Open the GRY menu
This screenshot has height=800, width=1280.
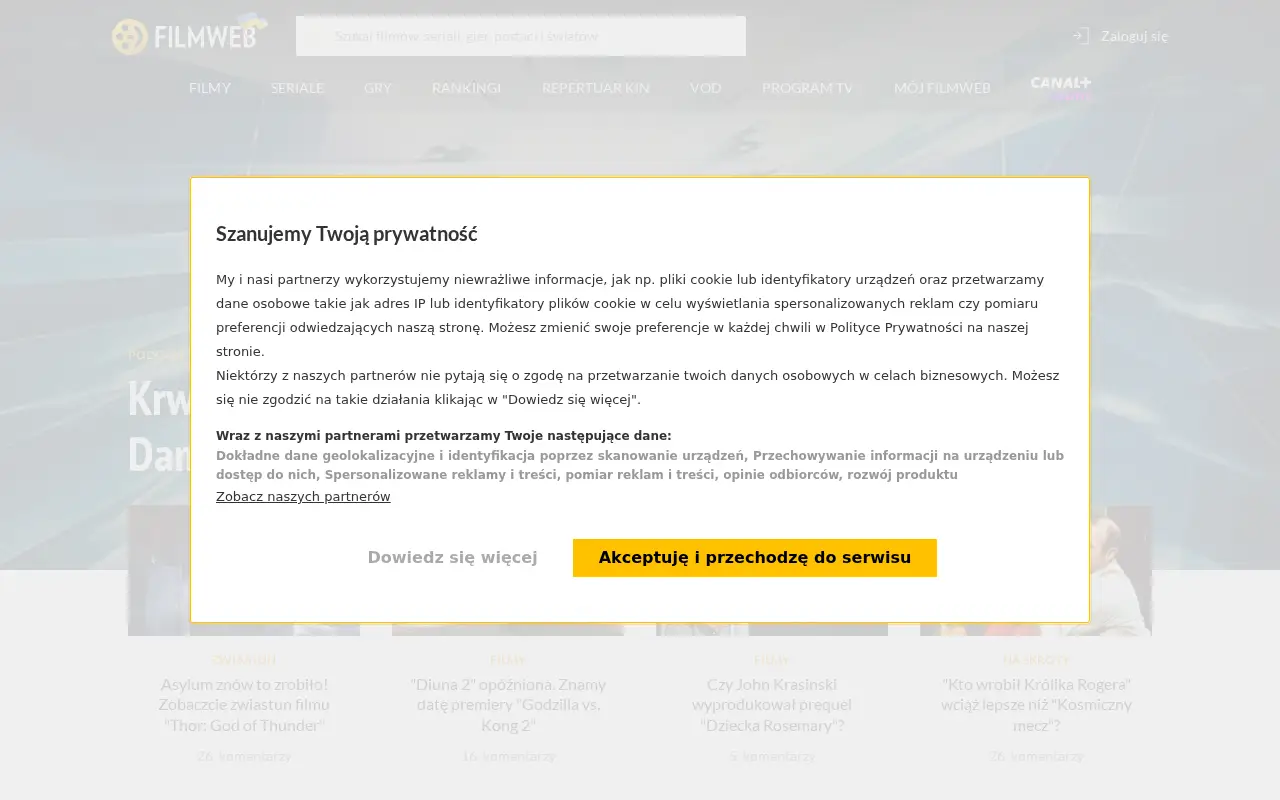[378, 88]
